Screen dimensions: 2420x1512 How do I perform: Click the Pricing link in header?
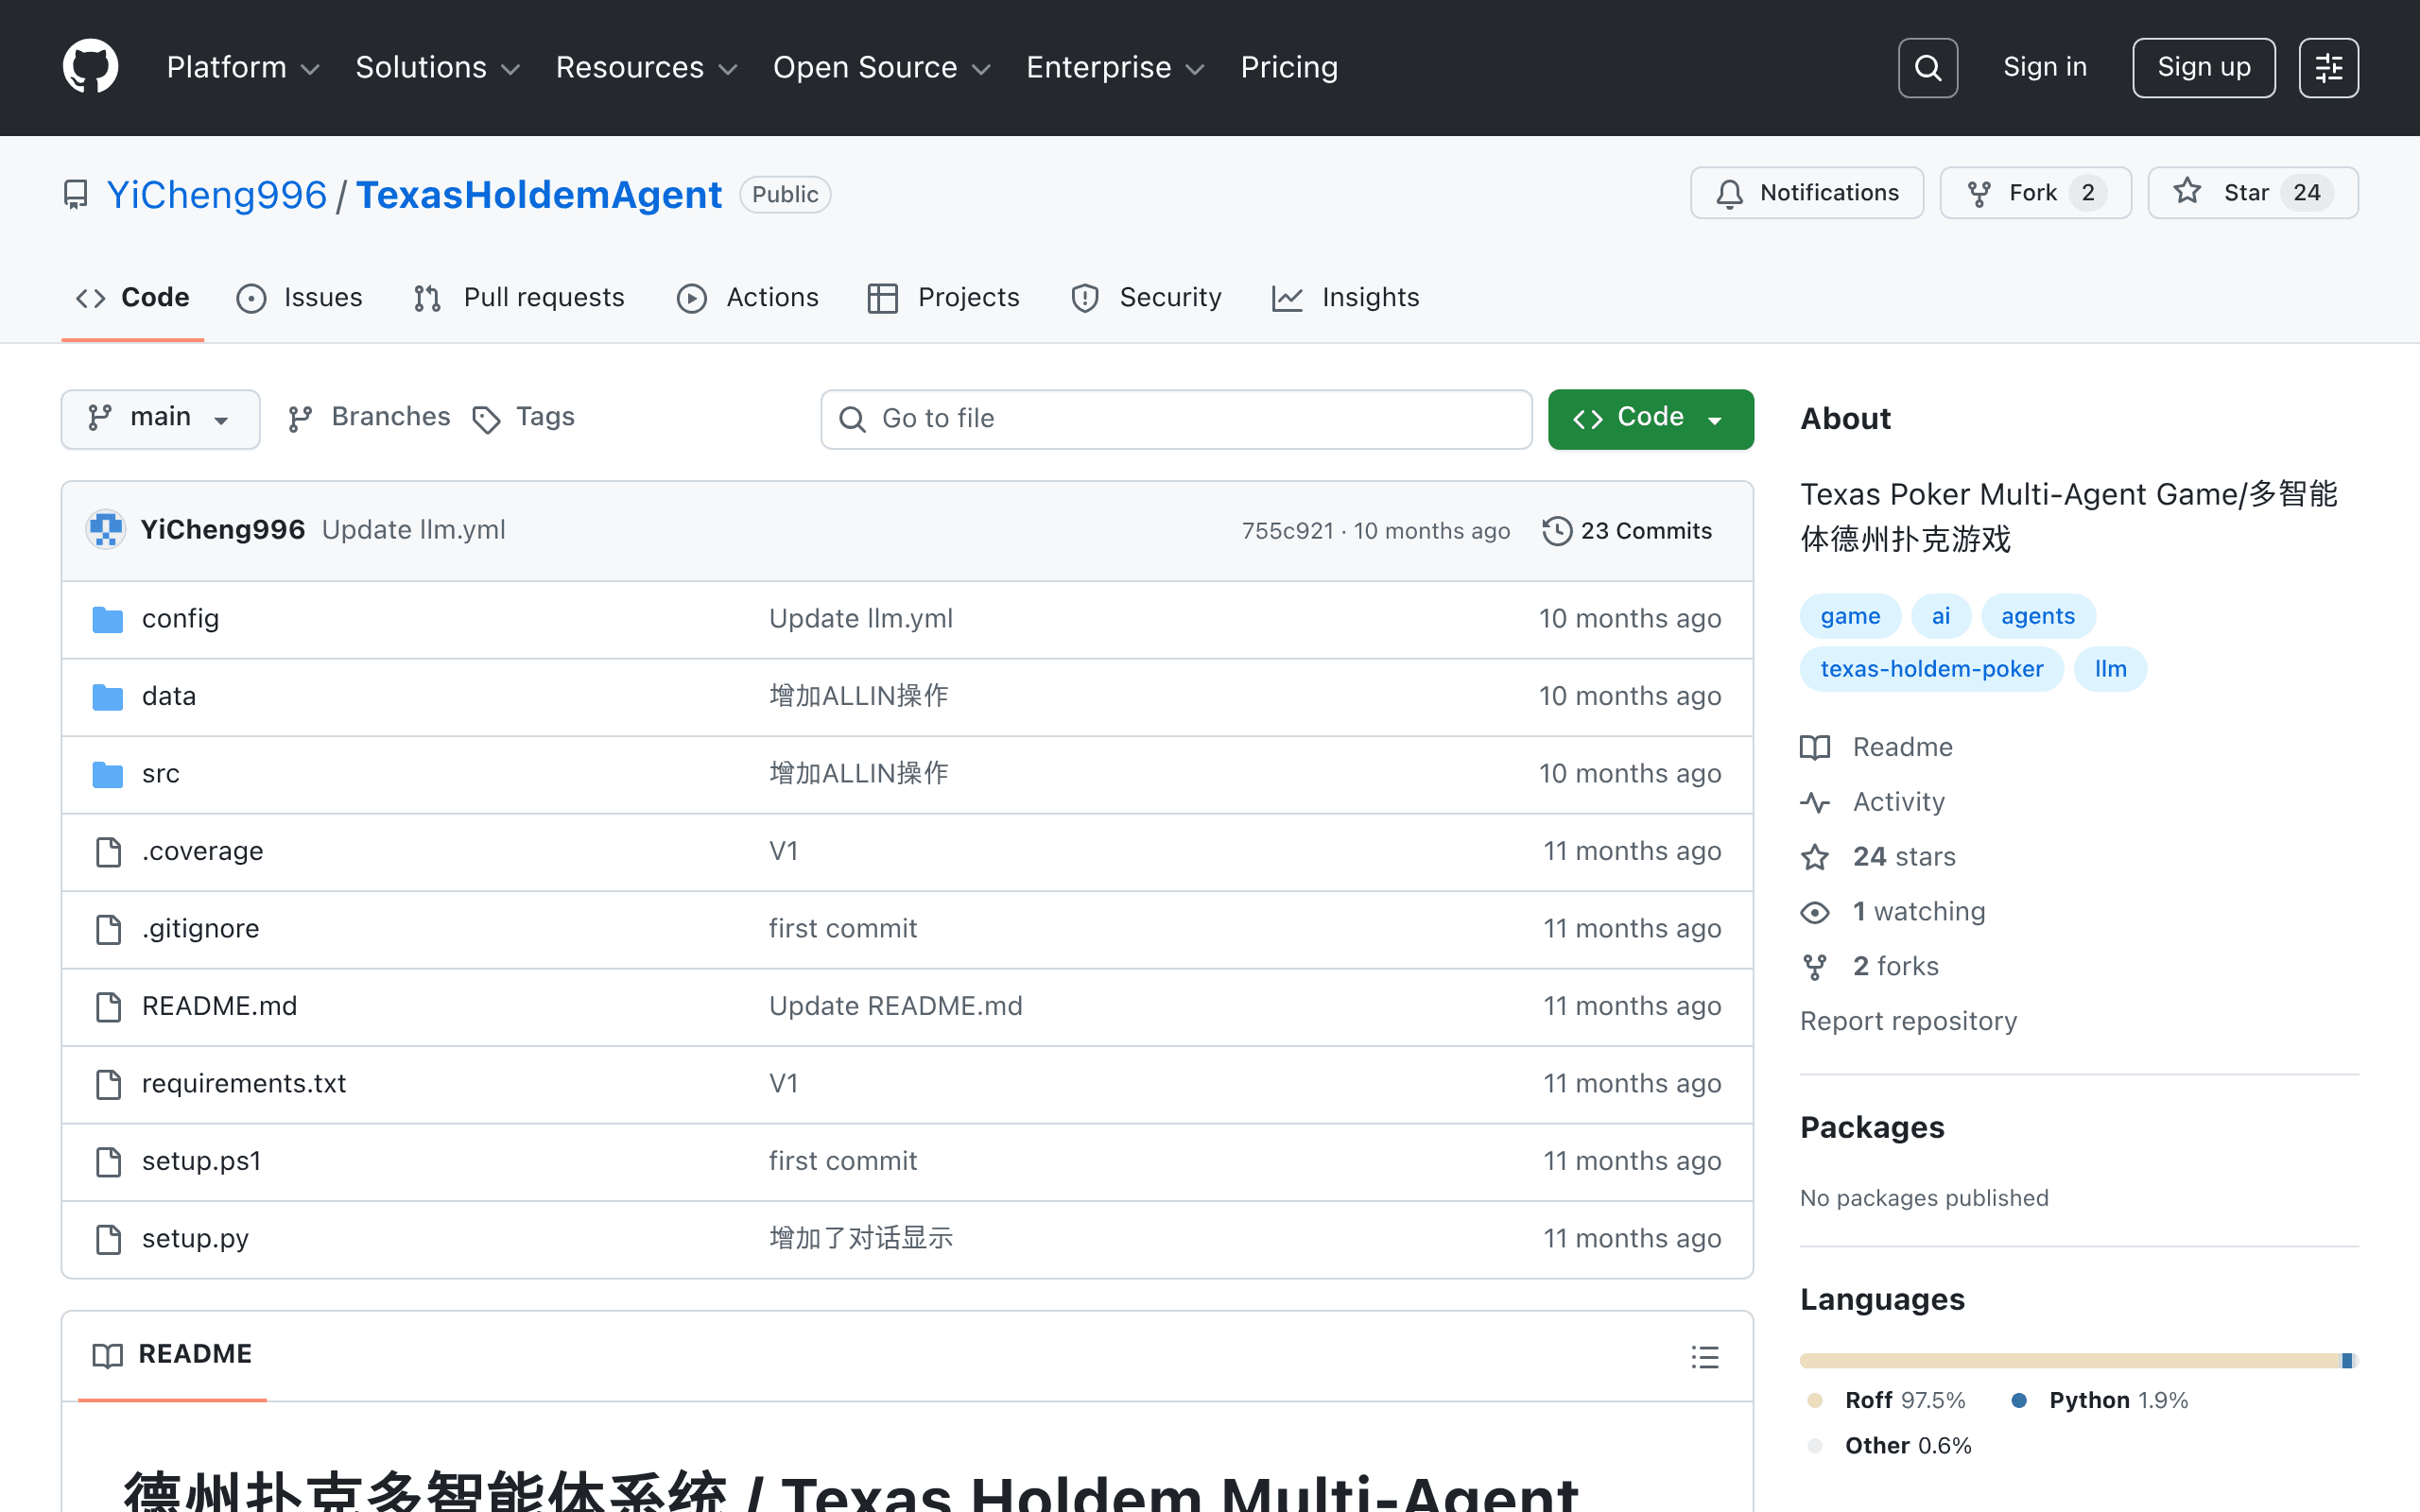click(x=1289, y=67)
